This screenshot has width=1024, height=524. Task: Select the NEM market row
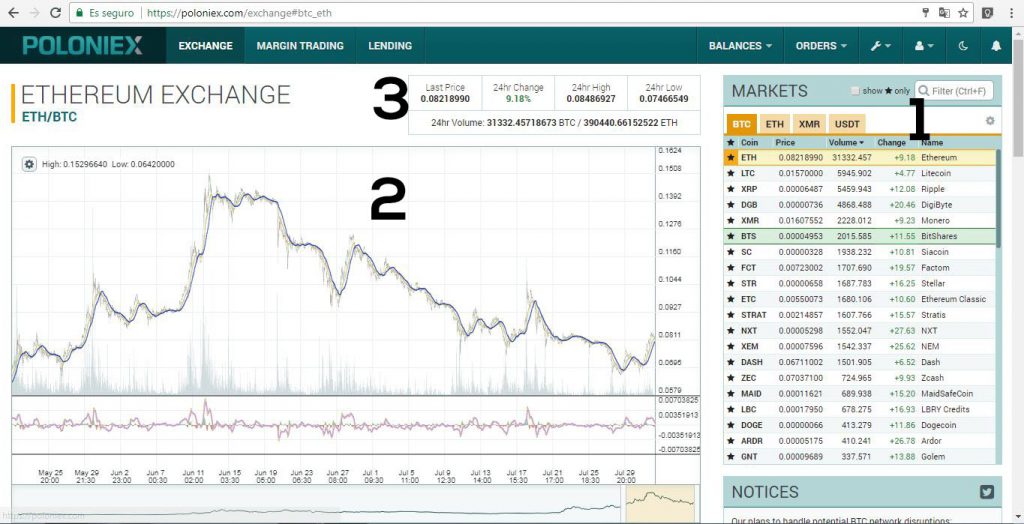coord(861,346)
